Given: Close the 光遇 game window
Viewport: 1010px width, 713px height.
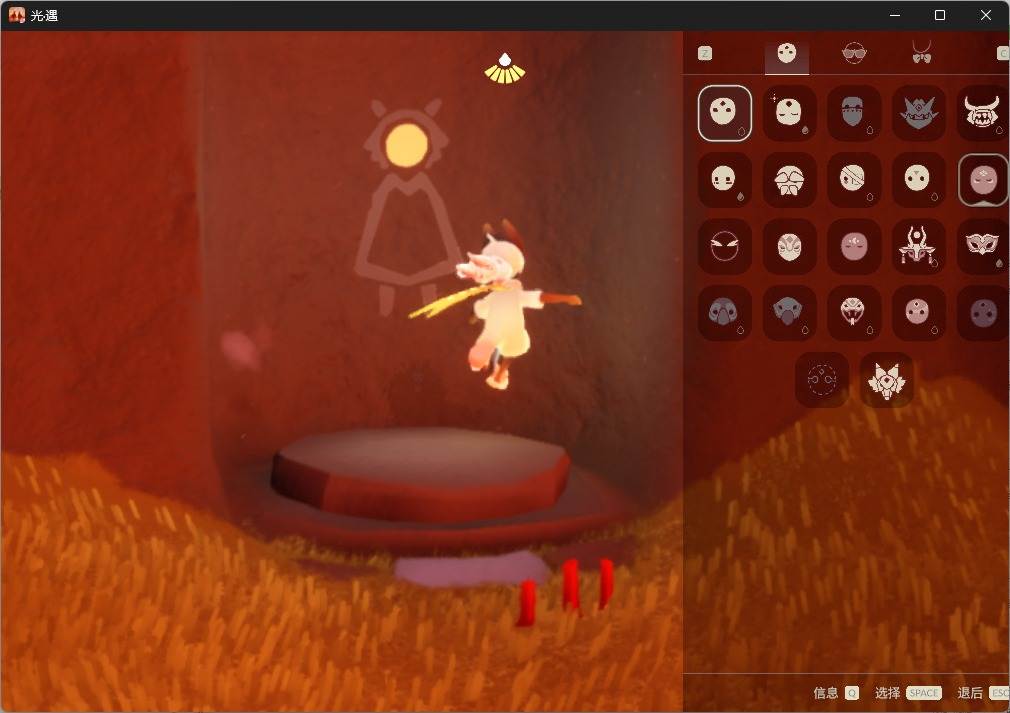Looking at the screenshot, I should 986,15.
